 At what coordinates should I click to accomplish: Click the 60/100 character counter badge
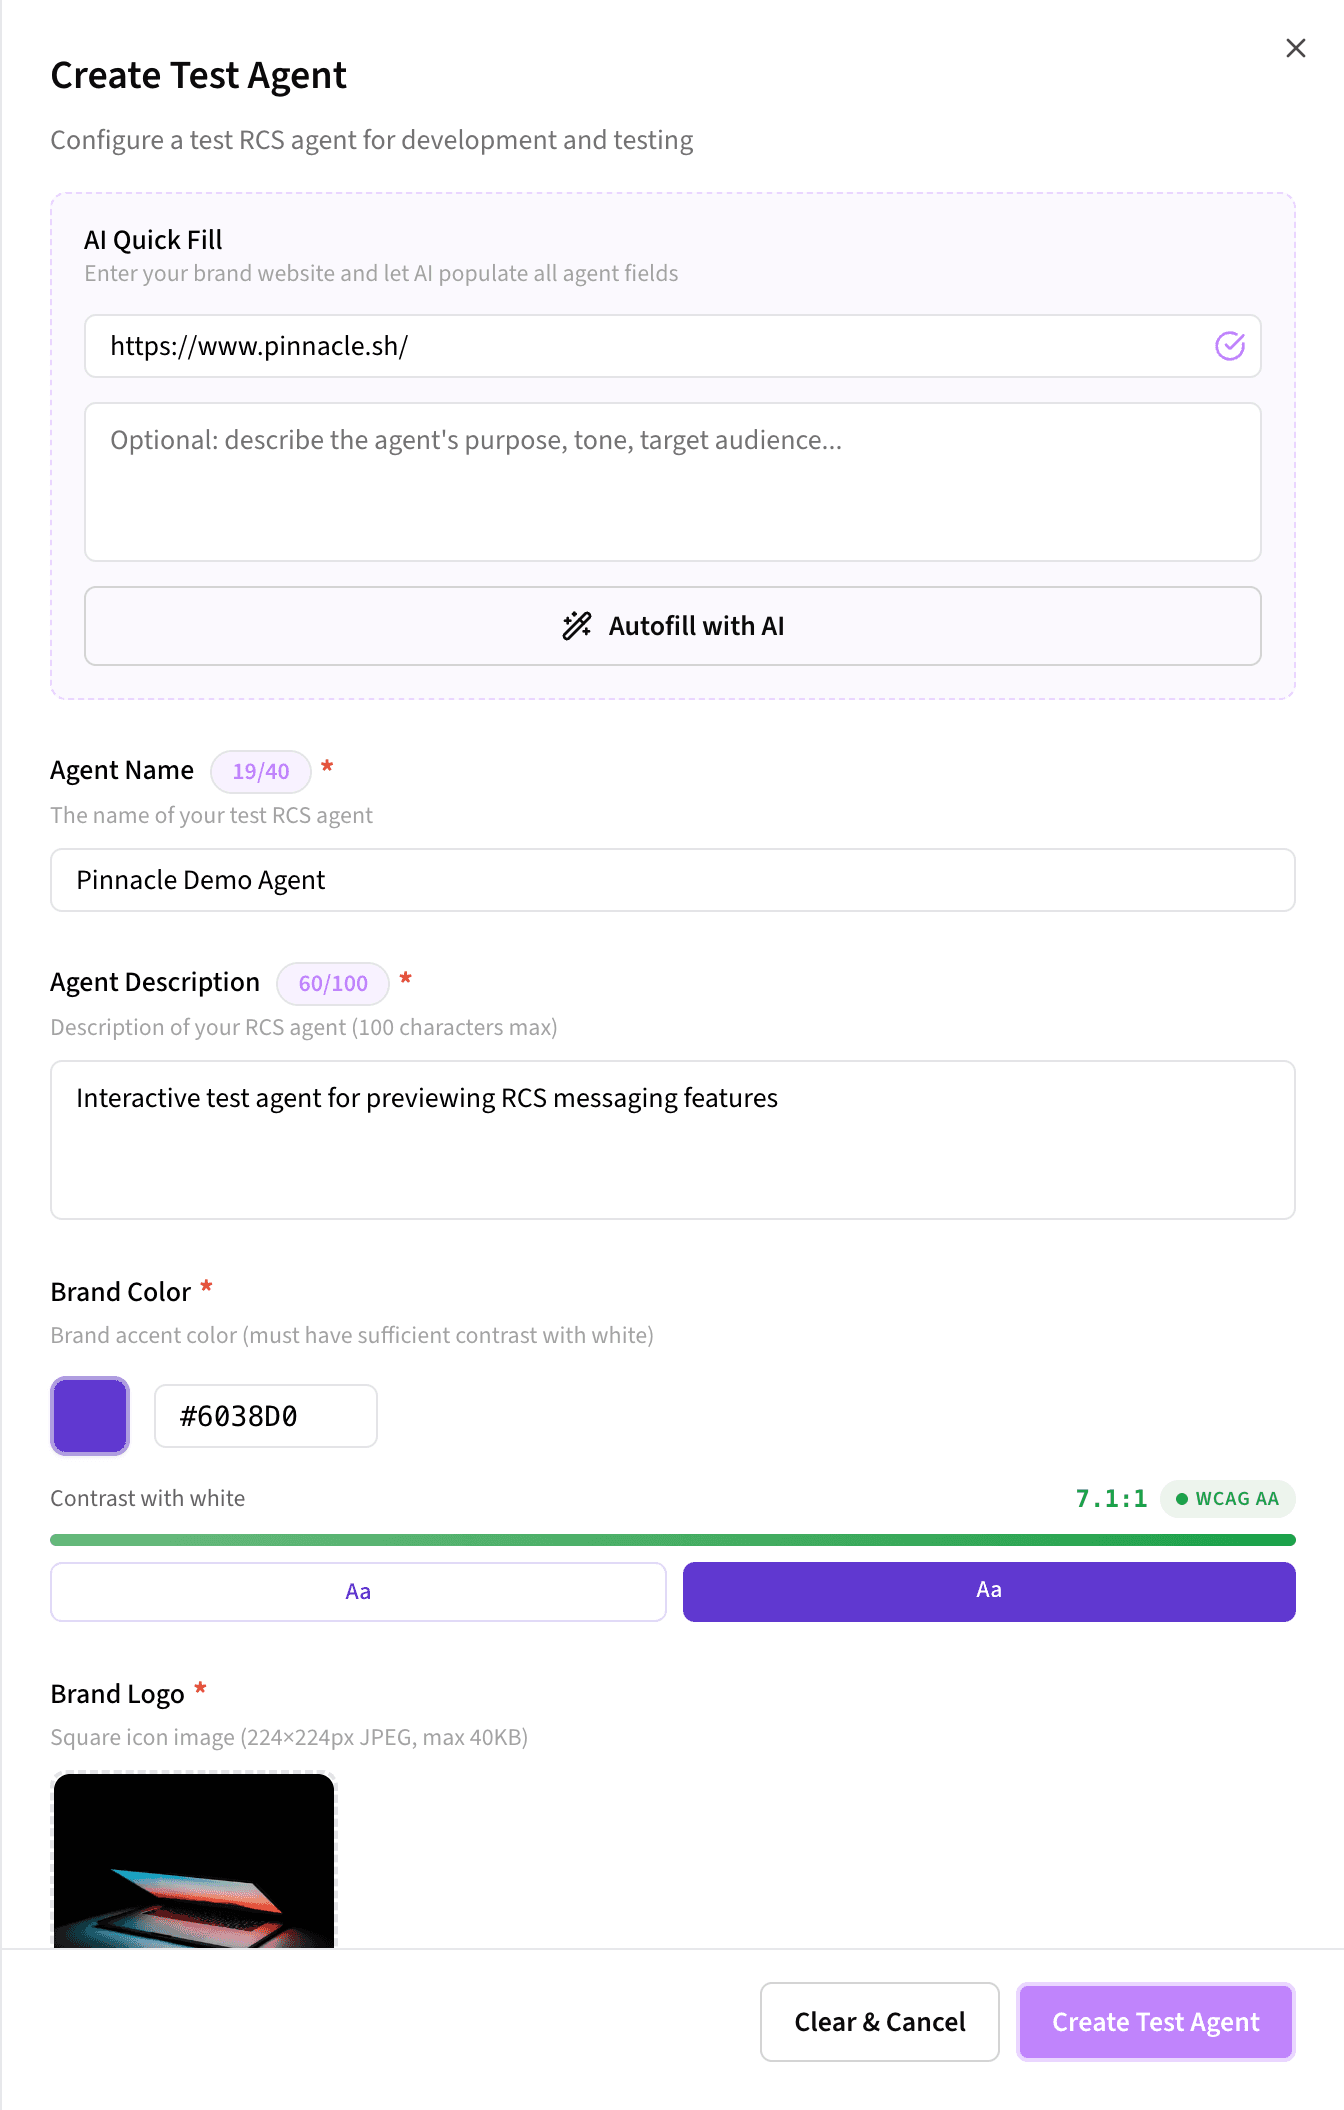[332, 983]
